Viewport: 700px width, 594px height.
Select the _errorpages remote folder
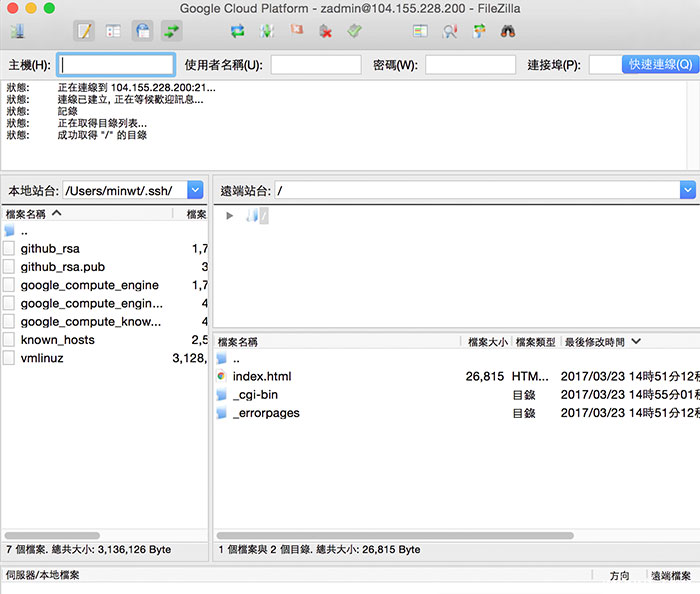tap(457, 413)
